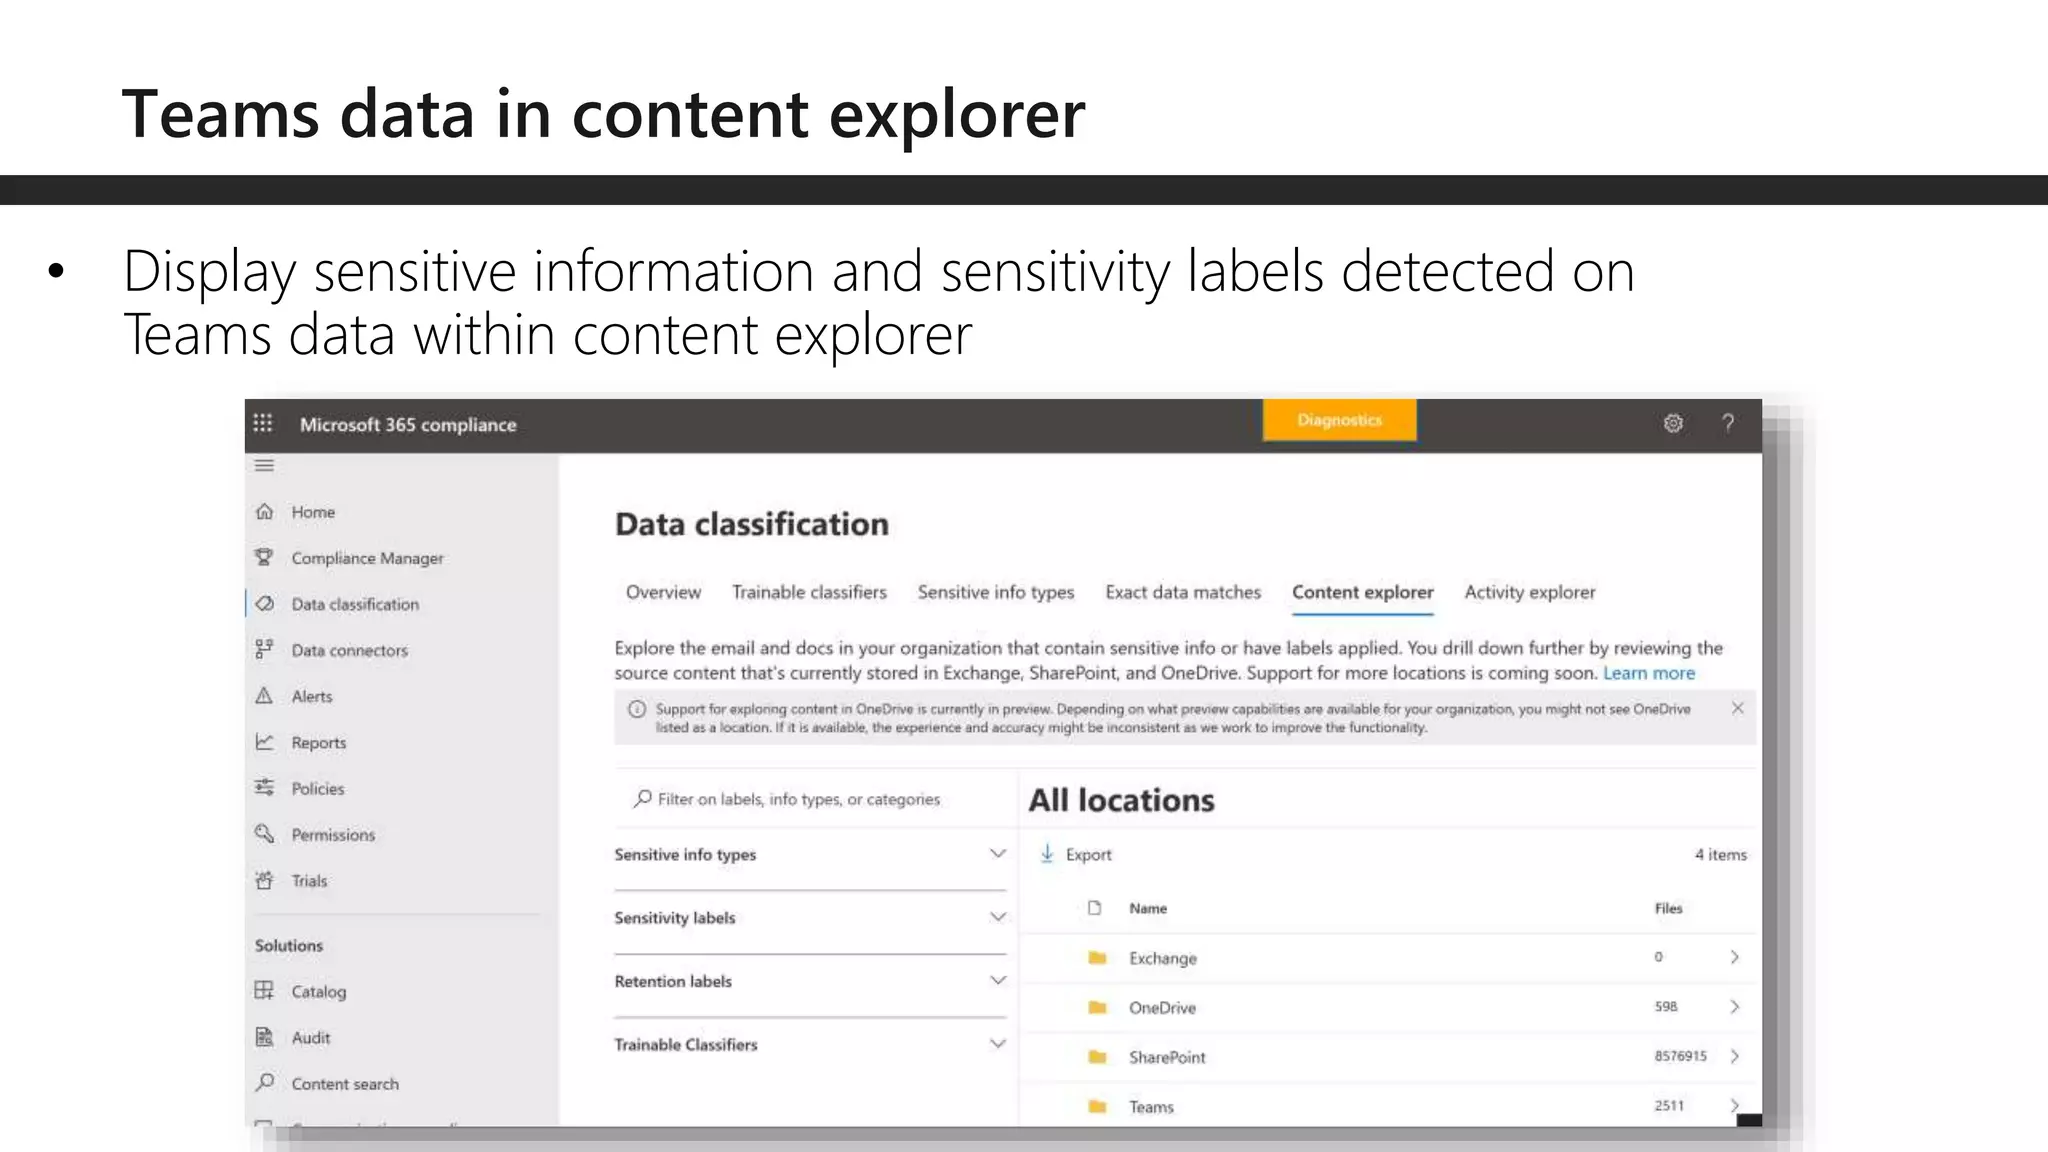Viewport: 2048px width, 1152px height.
Task: Click the SharePoint folder icon
Action: coord(1097,1057)
